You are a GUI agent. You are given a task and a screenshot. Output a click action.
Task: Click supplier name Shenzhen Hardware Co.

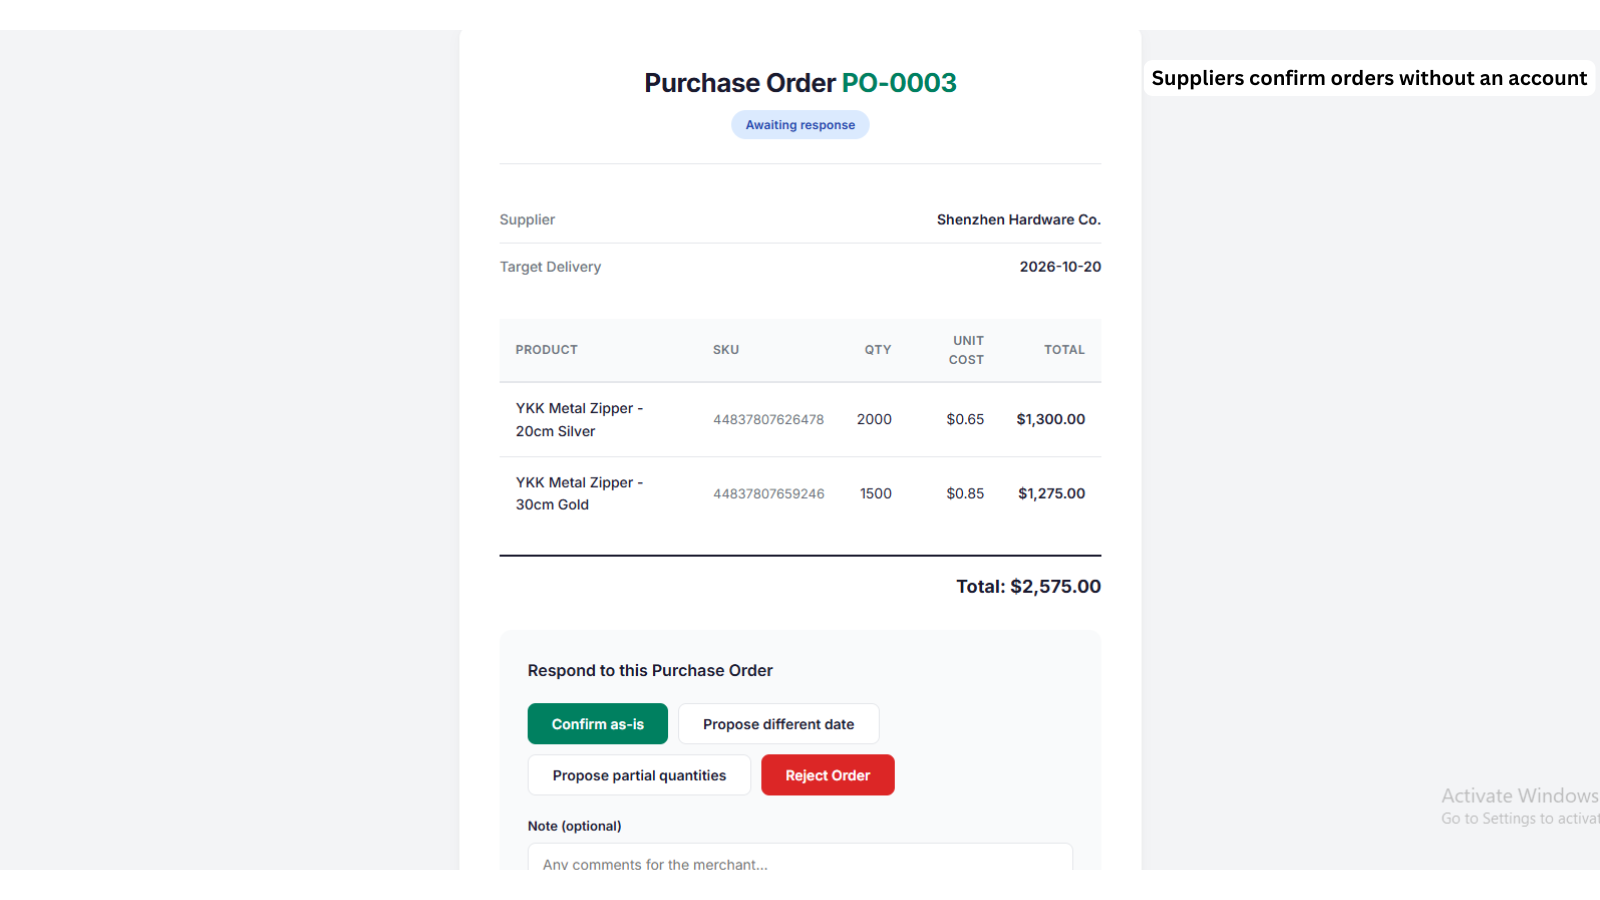coord(1018,220)
